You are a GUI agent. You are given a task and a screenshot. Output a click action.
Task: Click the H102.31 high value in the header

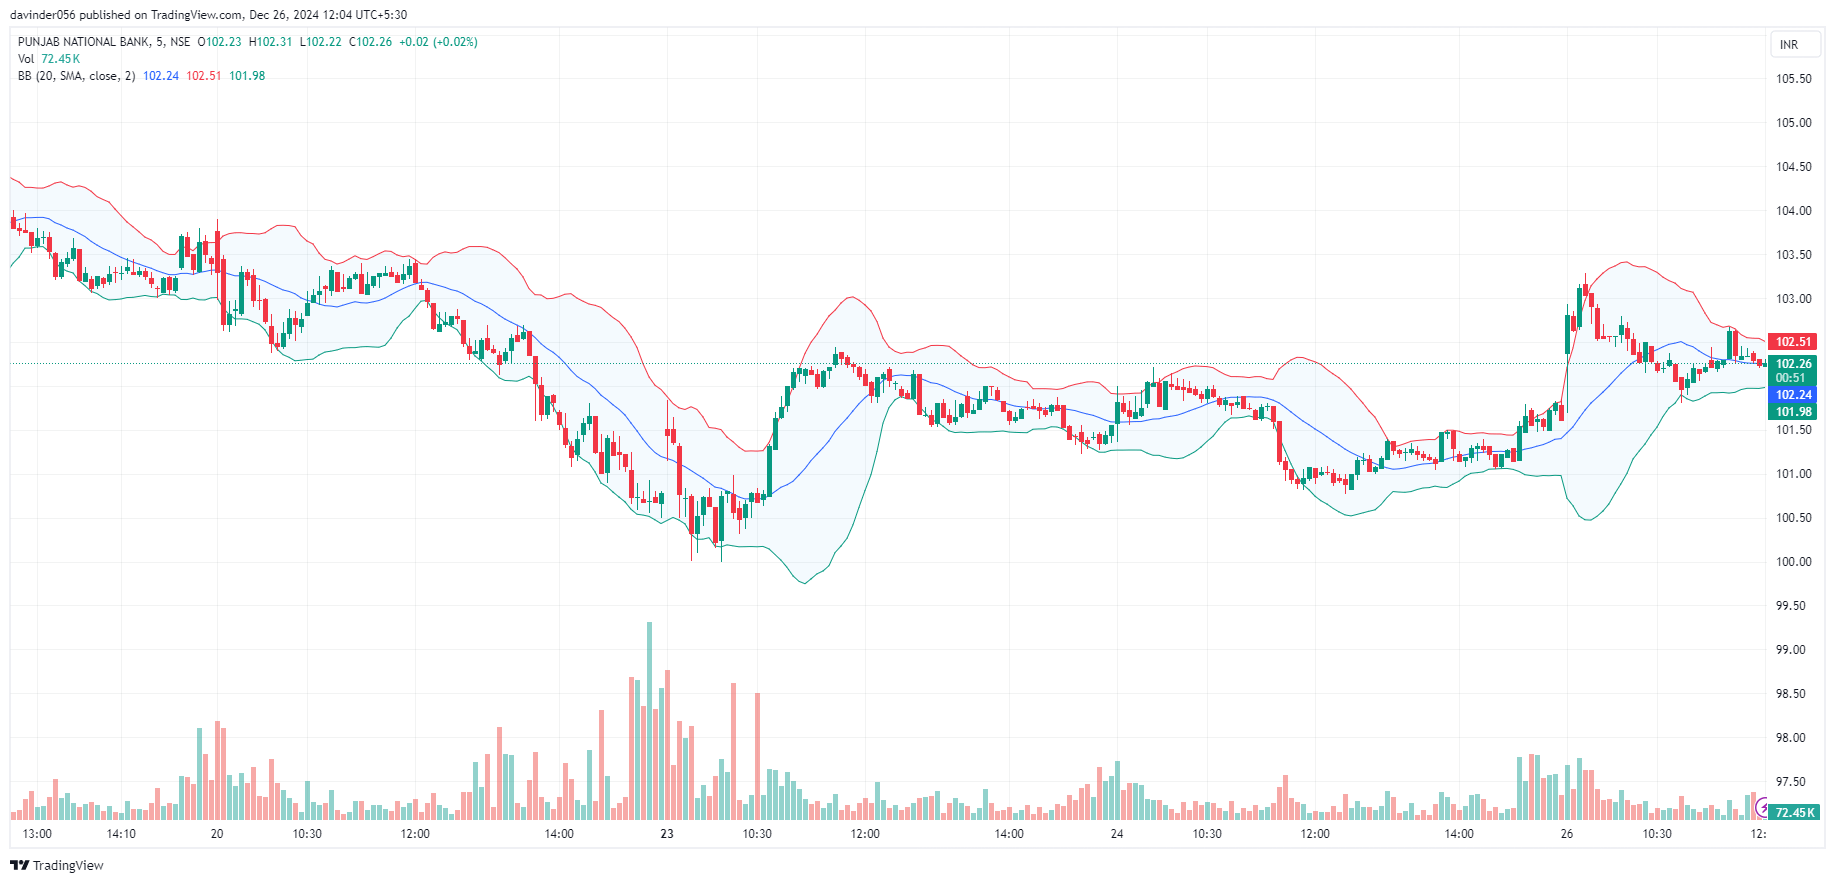pyautogui.click(x=270, y=42)
